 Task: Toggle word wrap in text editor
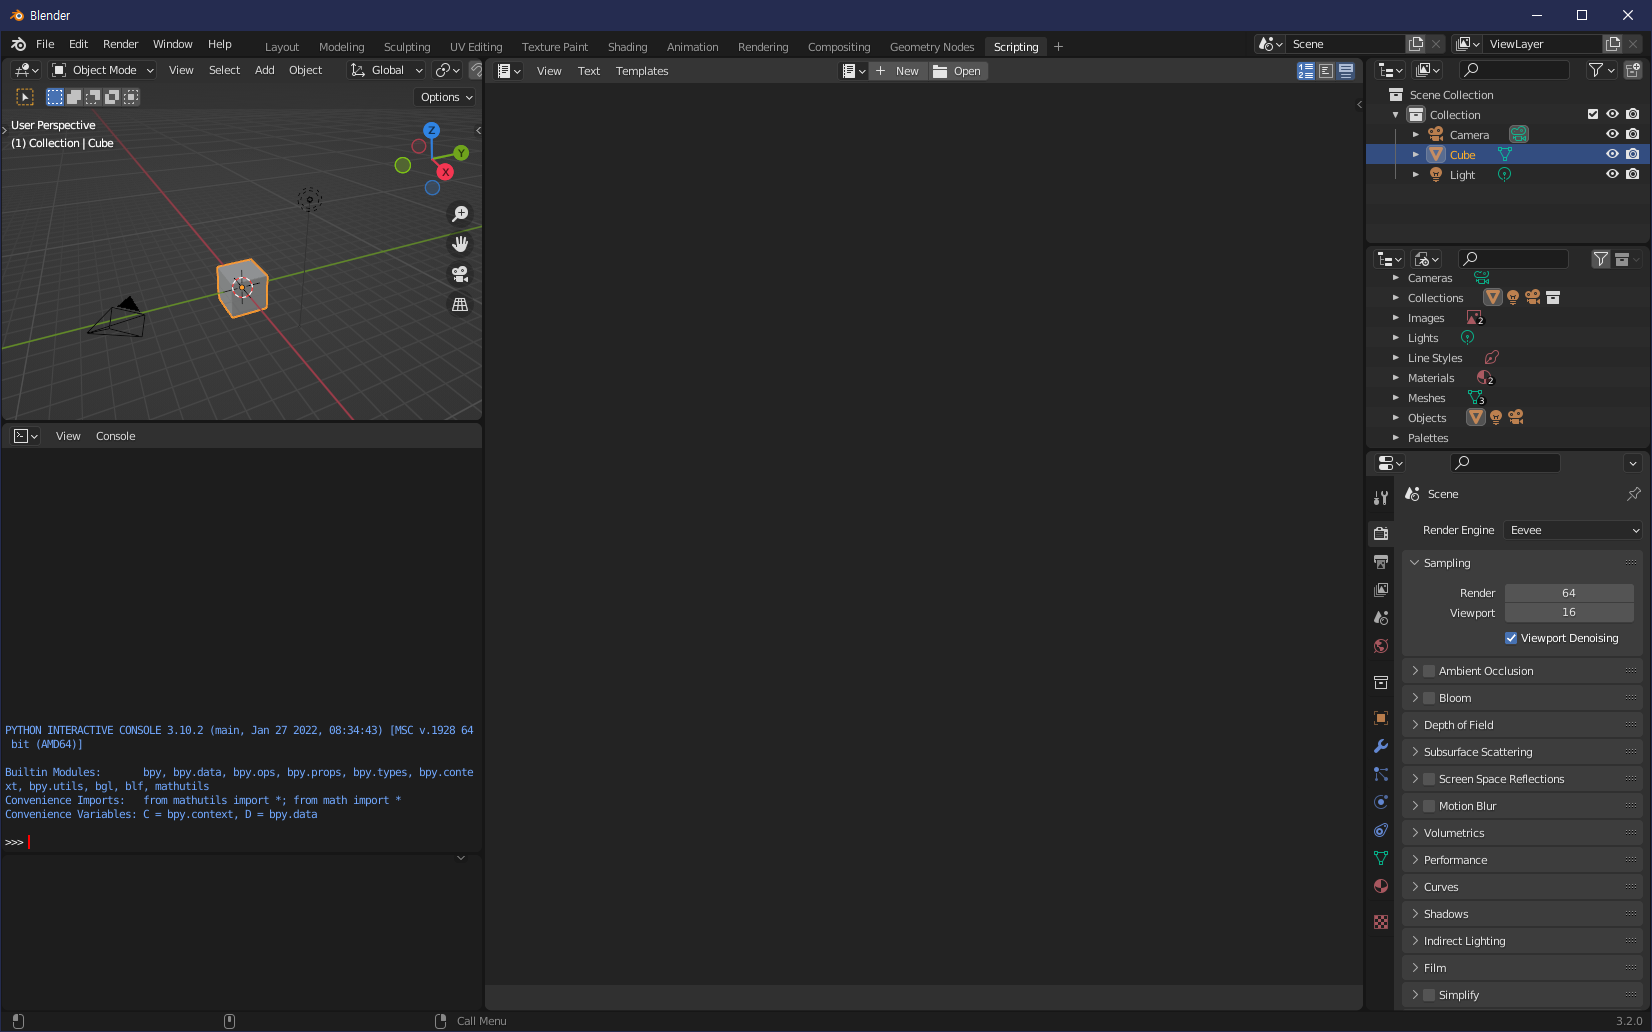(x=1326, y=71)
